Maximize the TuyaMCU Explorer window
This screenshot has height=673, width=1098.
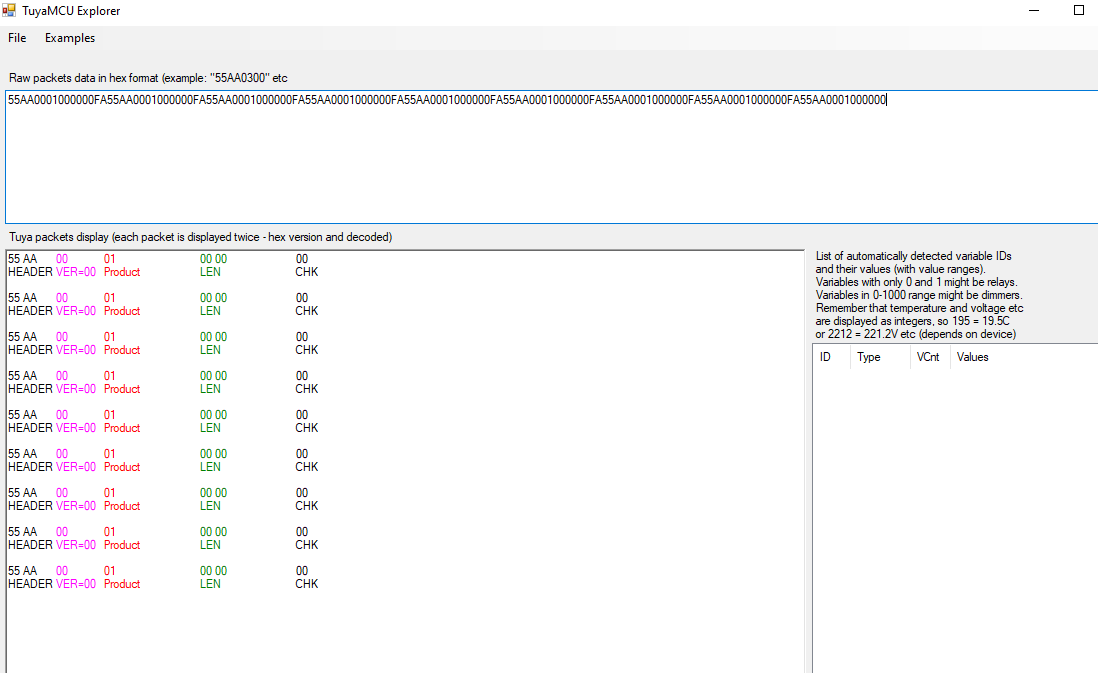[1078, 11]
